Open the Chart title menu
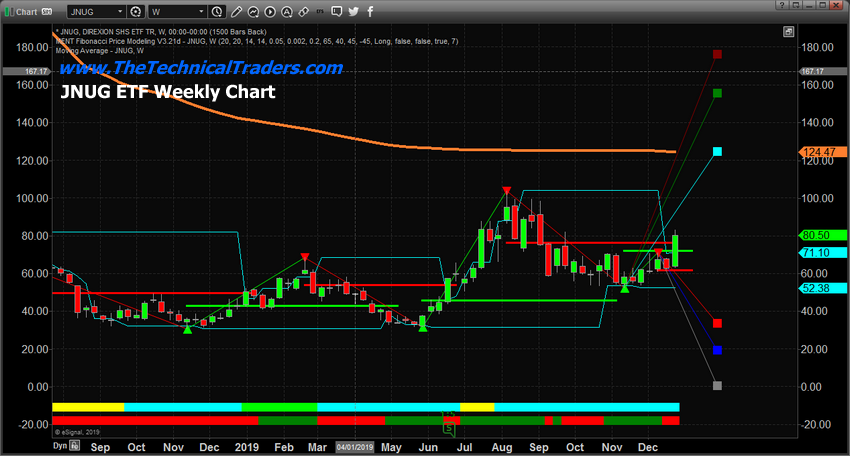 (26, 11)
